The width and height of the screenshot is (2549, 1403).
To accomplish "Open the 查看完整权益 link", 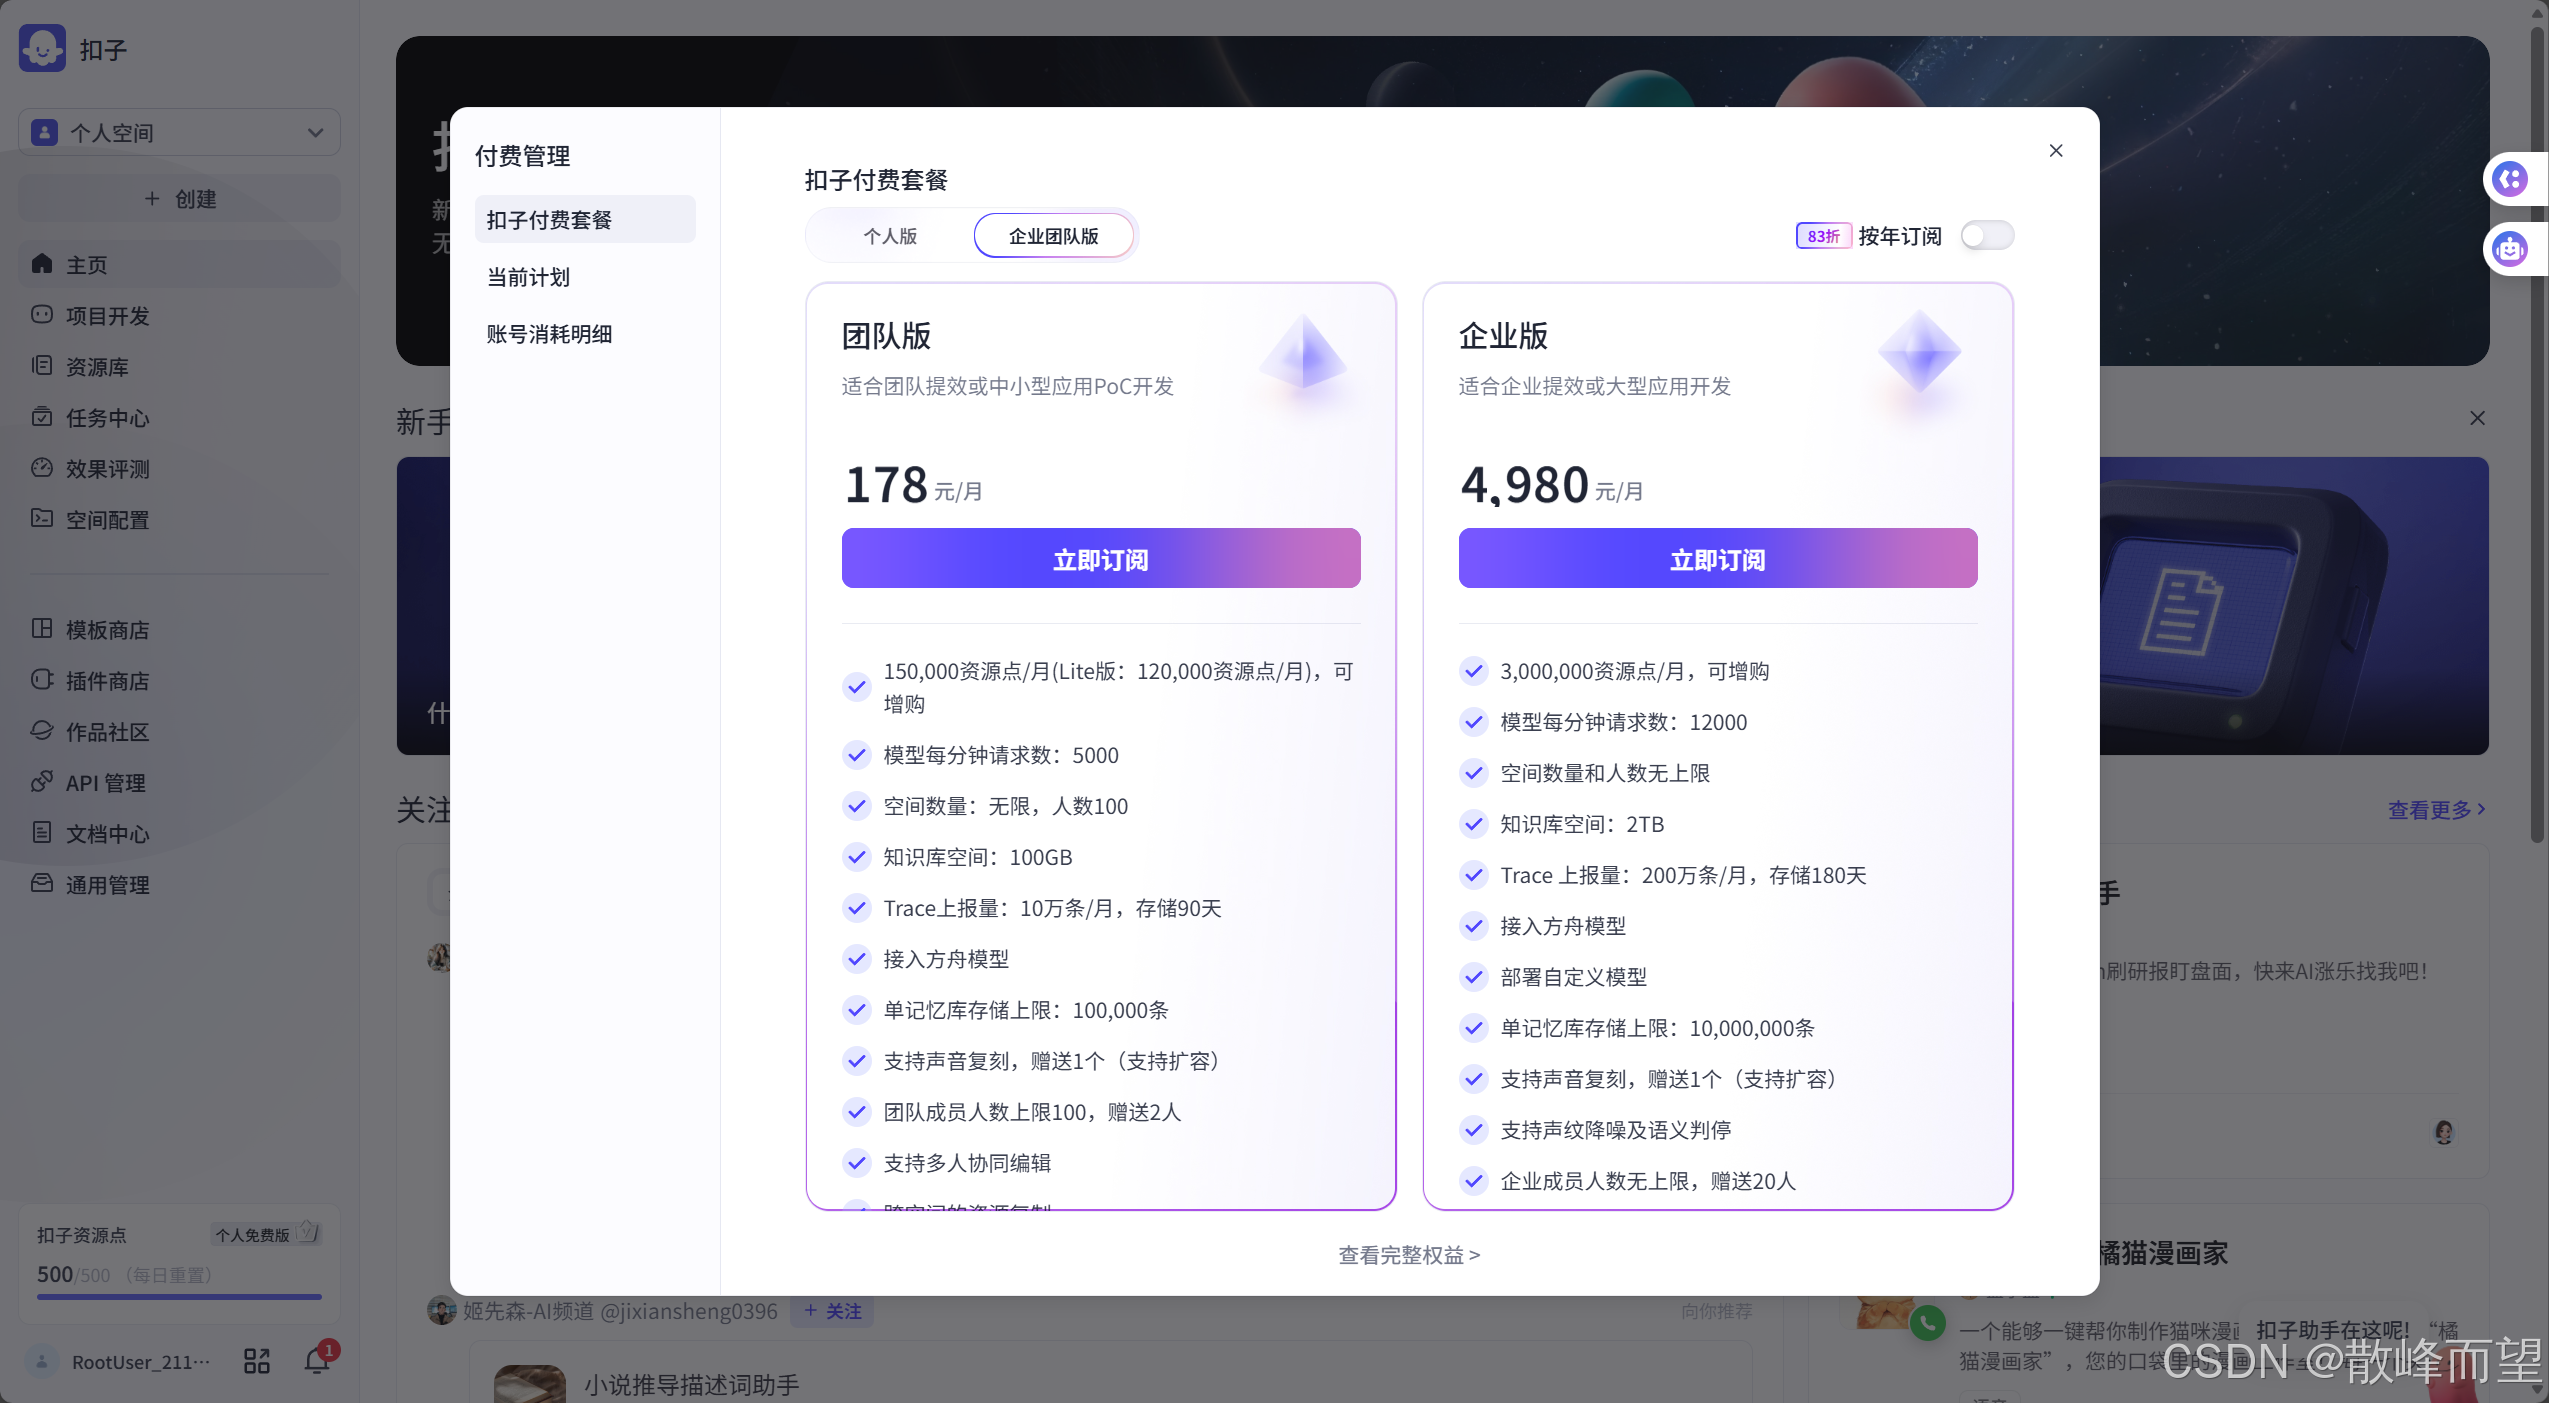I will click(1408, 1254).
